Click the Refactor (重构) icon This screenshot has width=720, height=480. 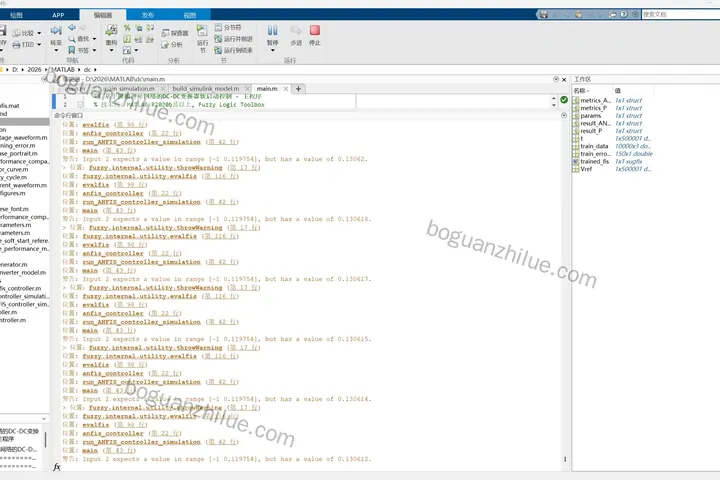(x=111, y=31)
